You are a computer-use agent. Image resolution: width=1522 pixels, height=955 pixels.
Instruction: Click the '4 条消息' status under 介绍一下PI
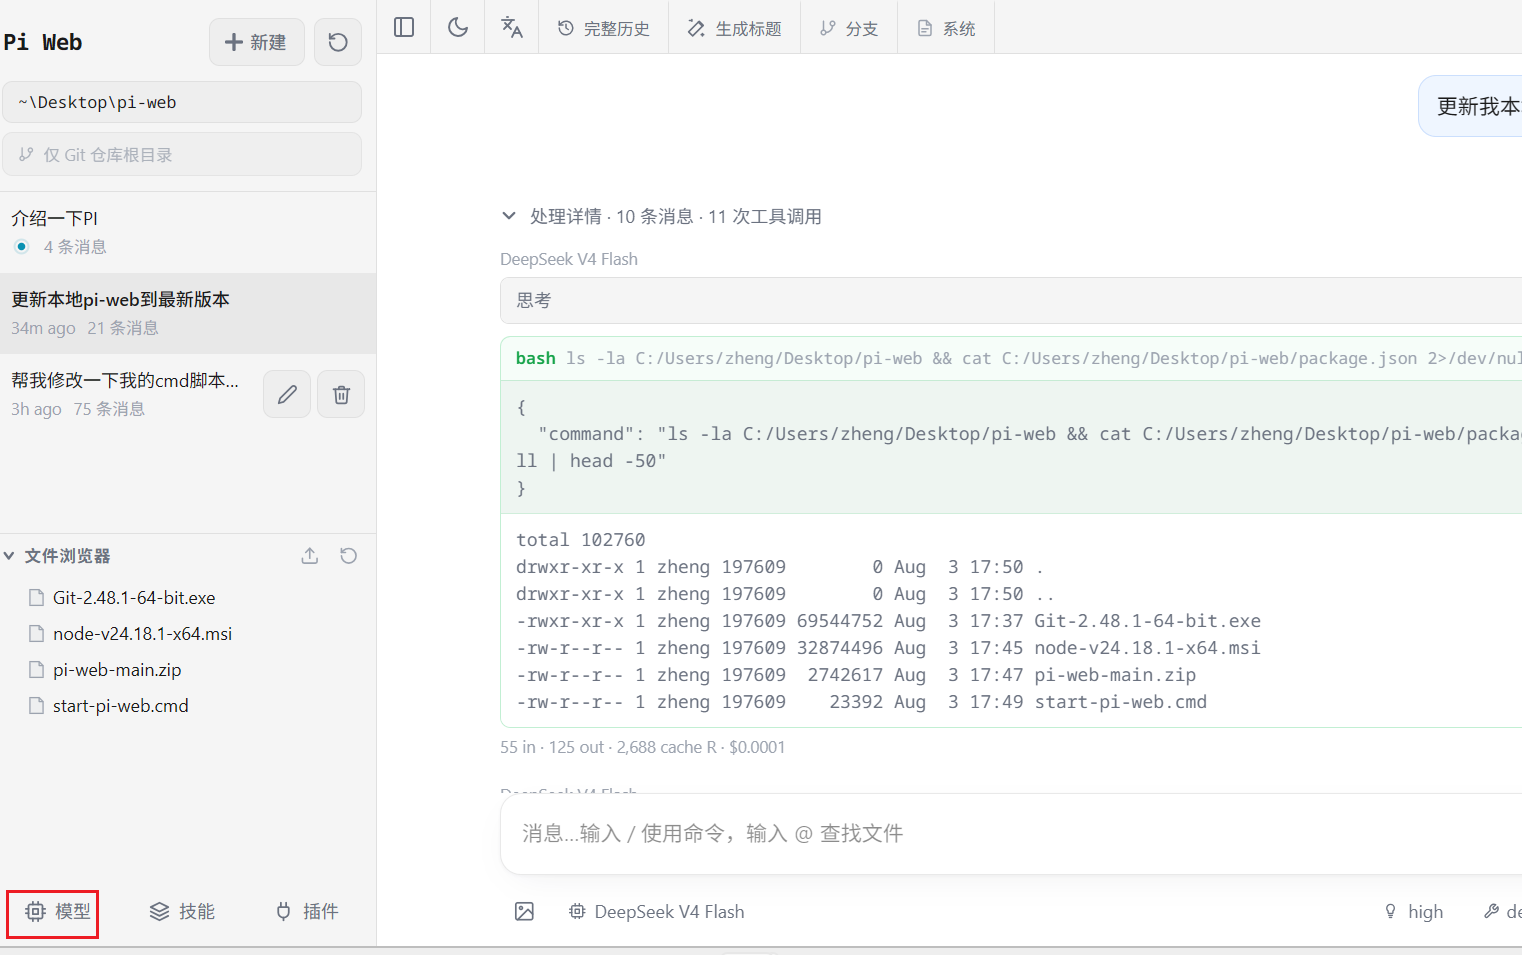click(x=75, y=247)
